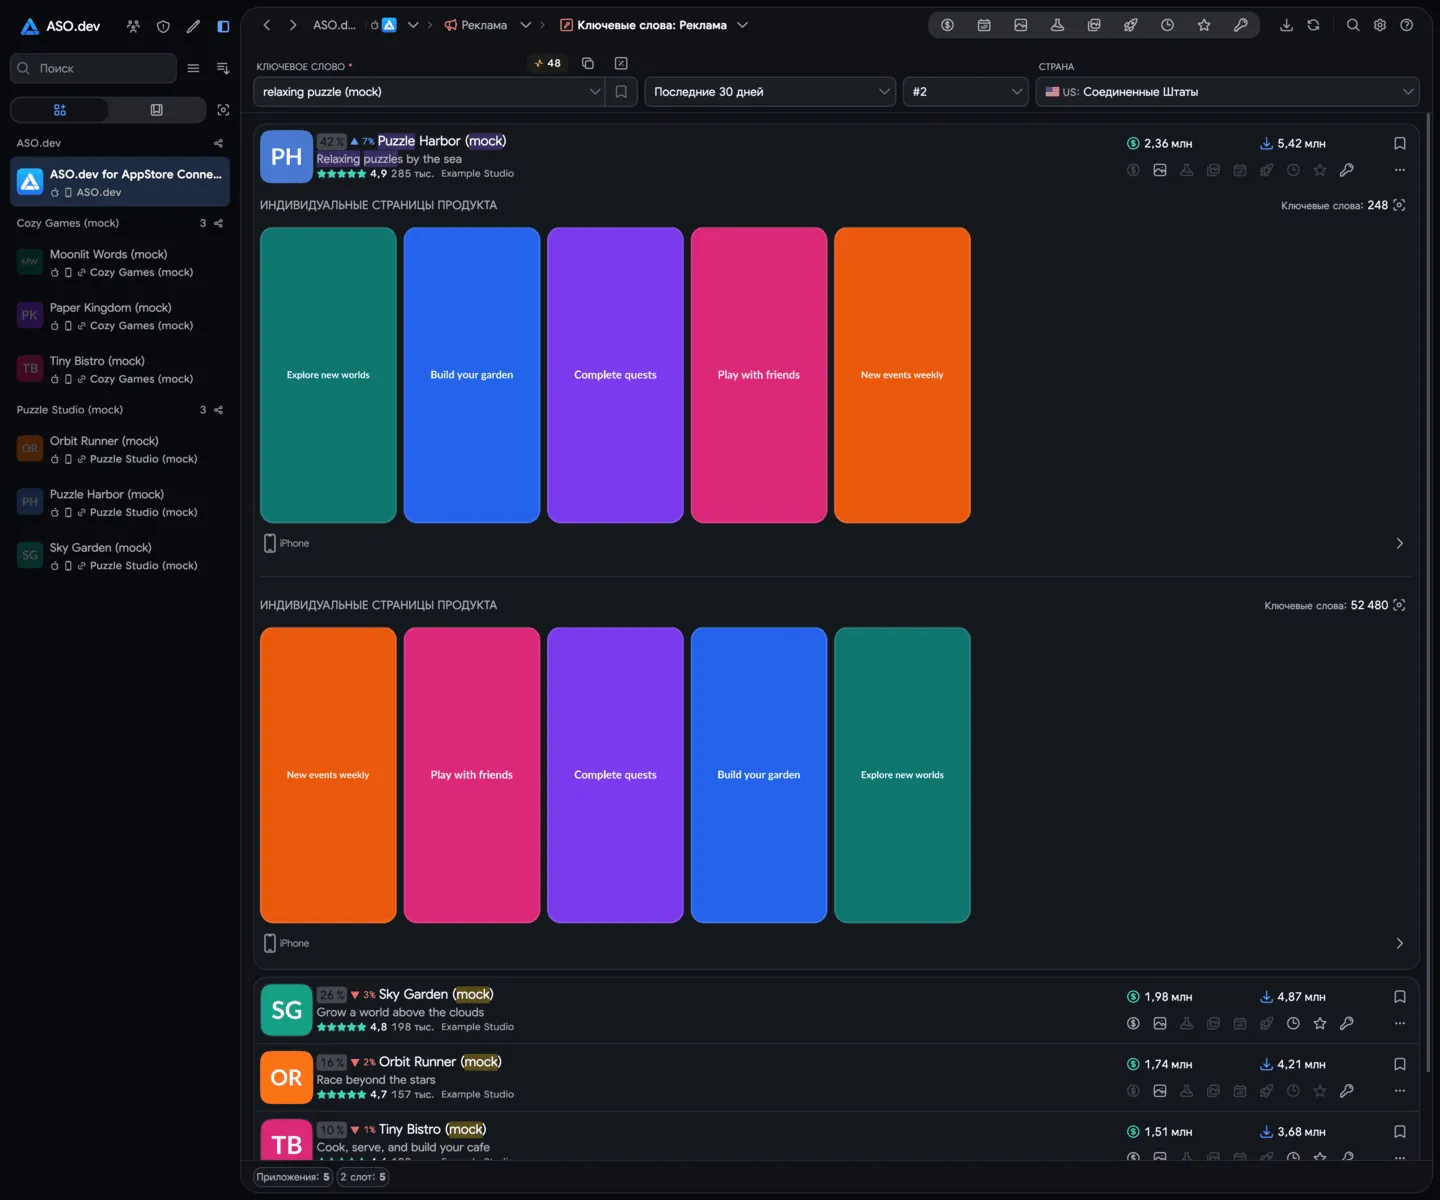The width and height of the screenshot is (1440, 1200).
Task: Focus the 'Поиск' search field in sidebar
Action: (93, 68)
